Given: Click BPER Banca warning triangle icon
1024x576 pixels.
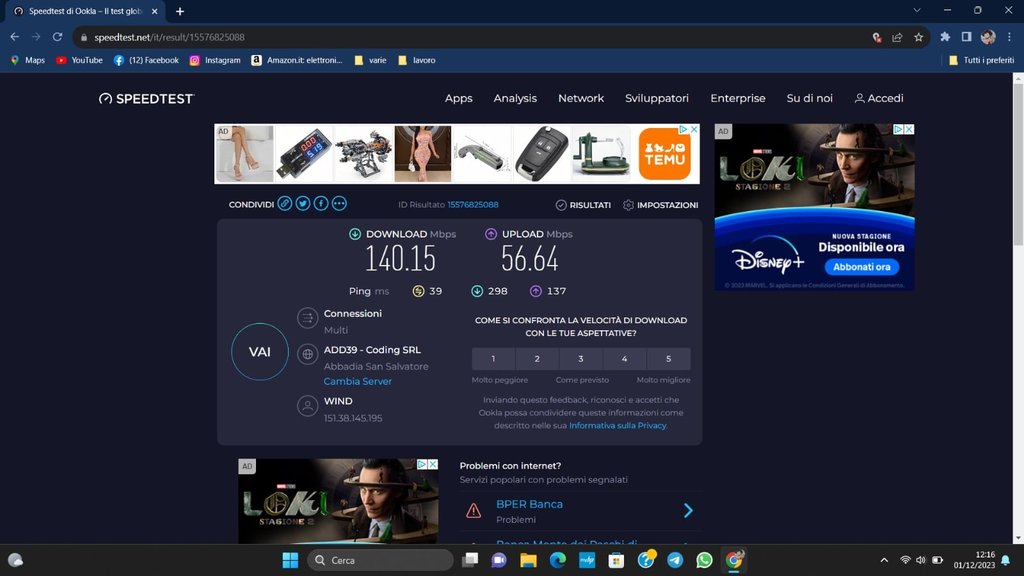Looking at the screenshot, I should coord(473,511).
